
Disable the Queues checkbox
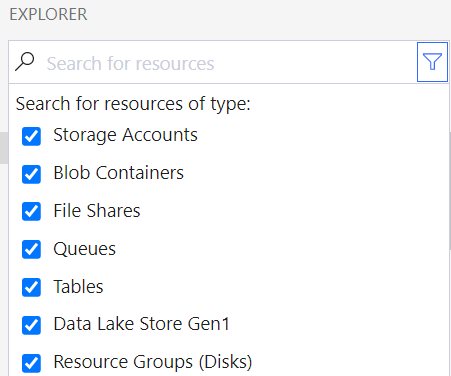[31, 249]
